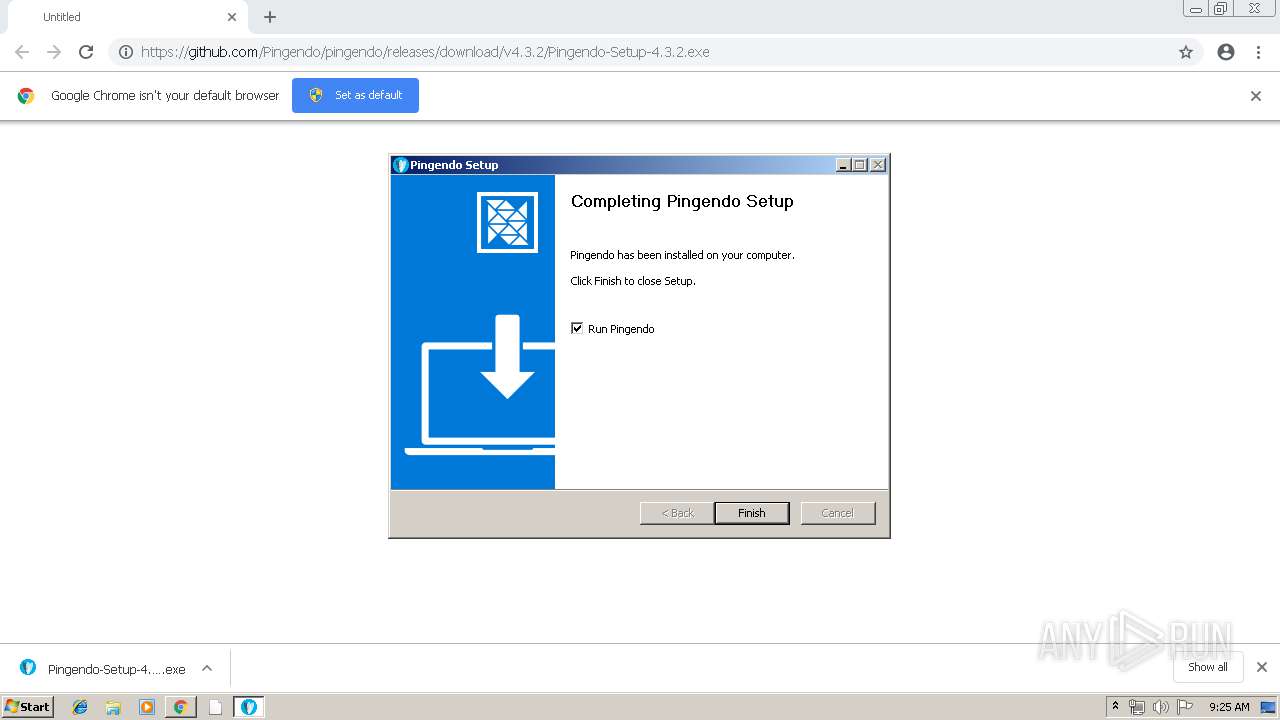Minimize the Chrome window
Screen dimensions: 1280x720
(1196, 8)
